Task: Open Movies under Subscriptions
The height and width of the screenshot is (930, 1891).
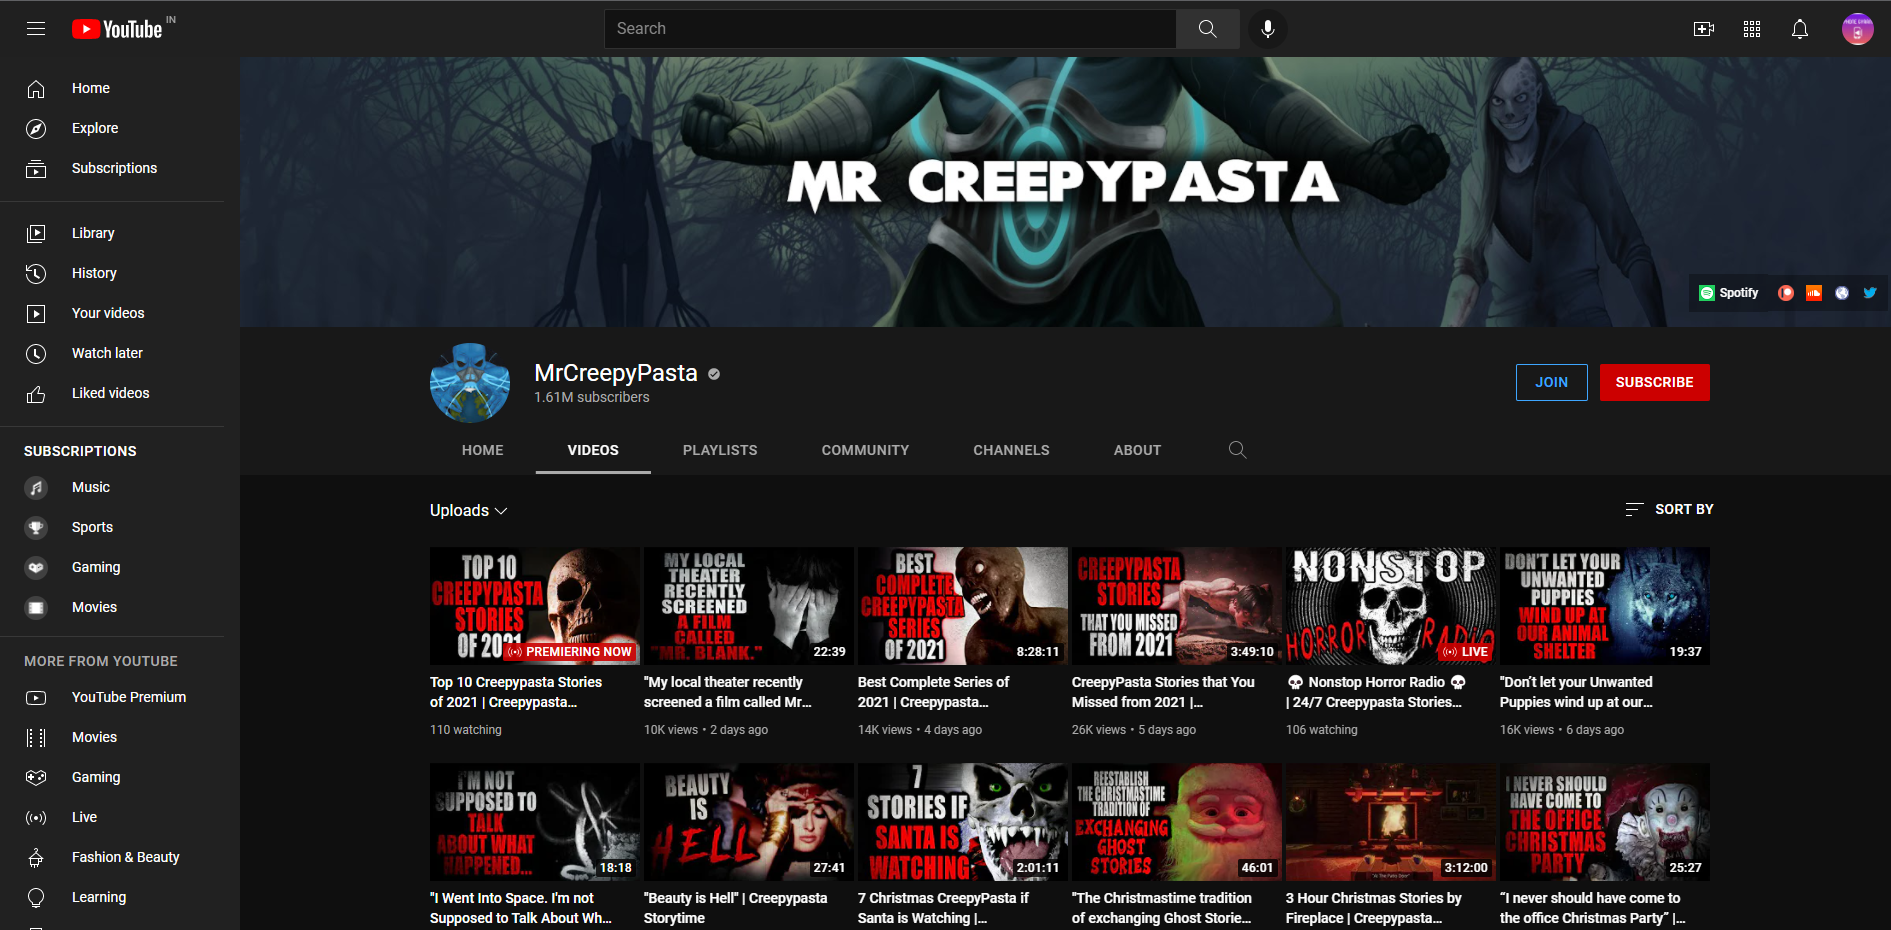Action: tap(112, 607)
